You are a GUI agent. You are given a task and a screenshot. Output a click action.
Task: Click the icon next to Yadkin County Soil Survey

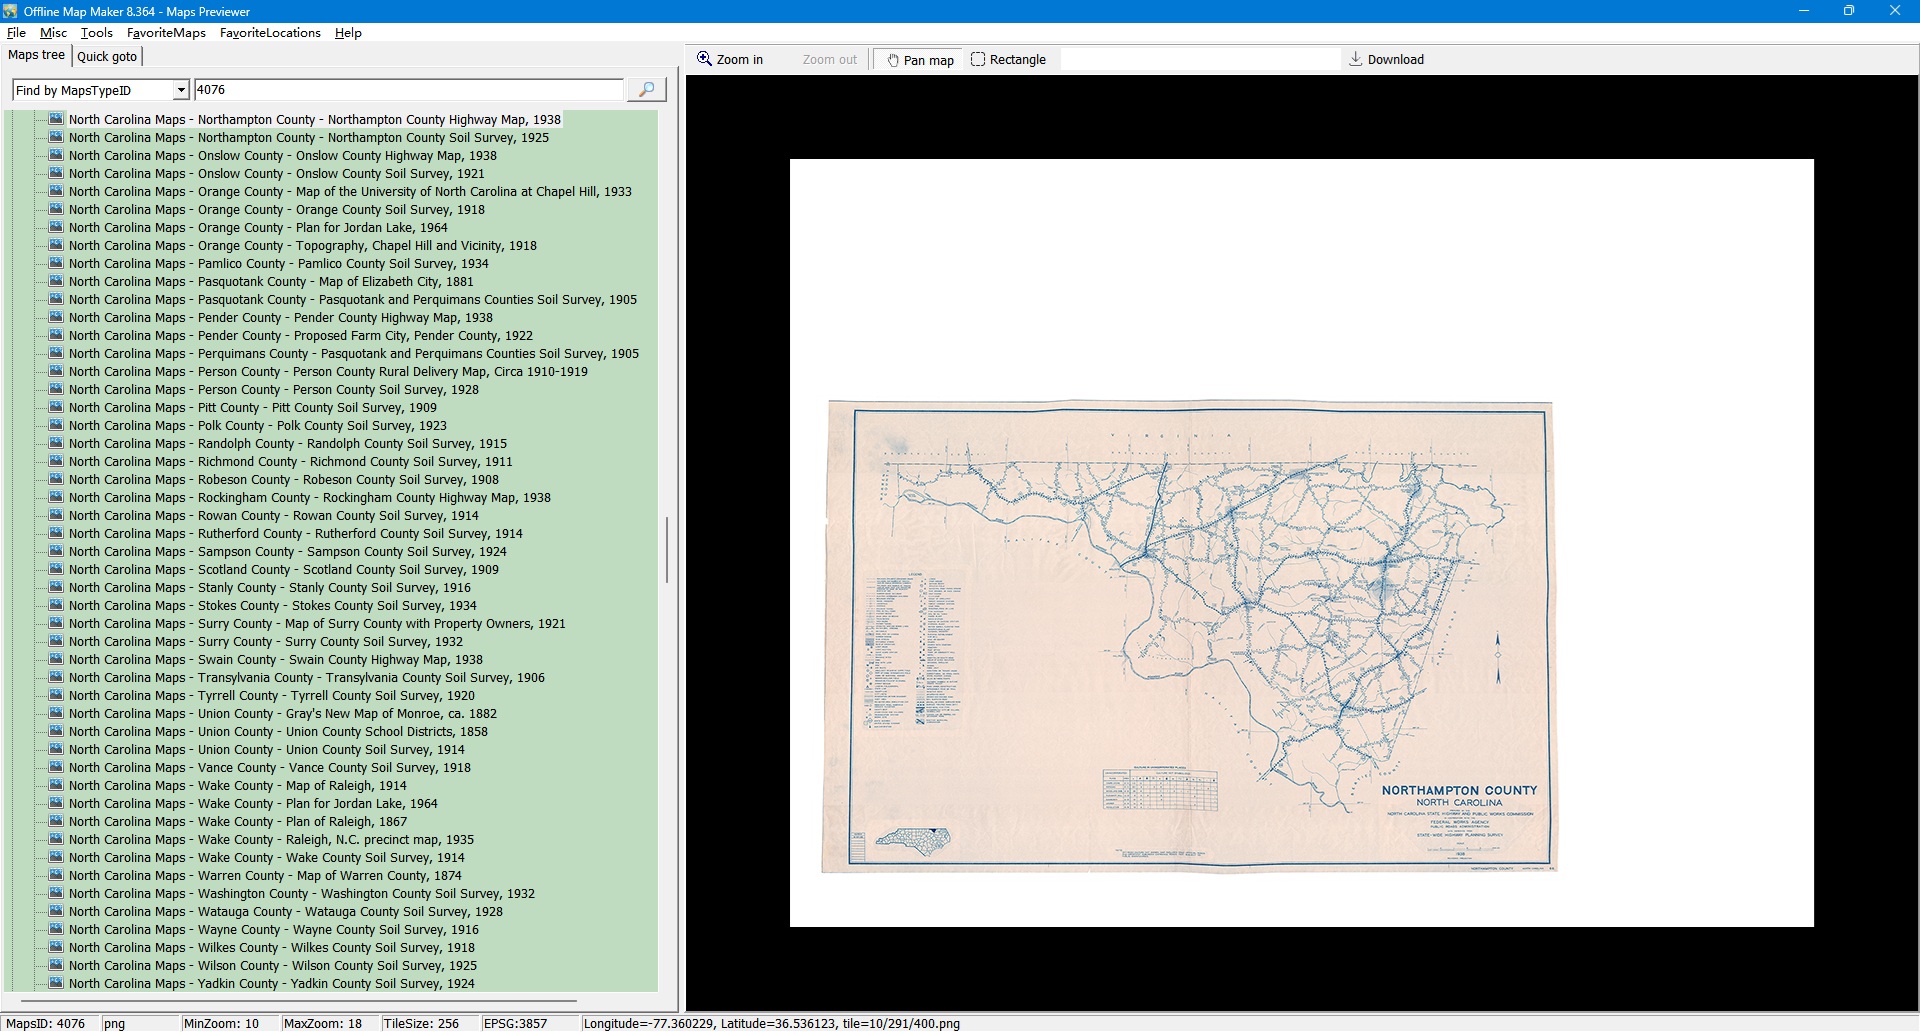[56, 984]
